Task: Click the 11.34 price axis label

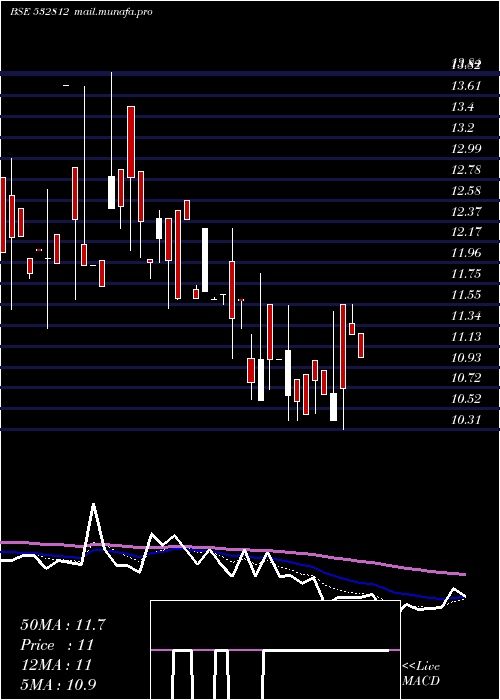Action: click(x=466, y=316)
